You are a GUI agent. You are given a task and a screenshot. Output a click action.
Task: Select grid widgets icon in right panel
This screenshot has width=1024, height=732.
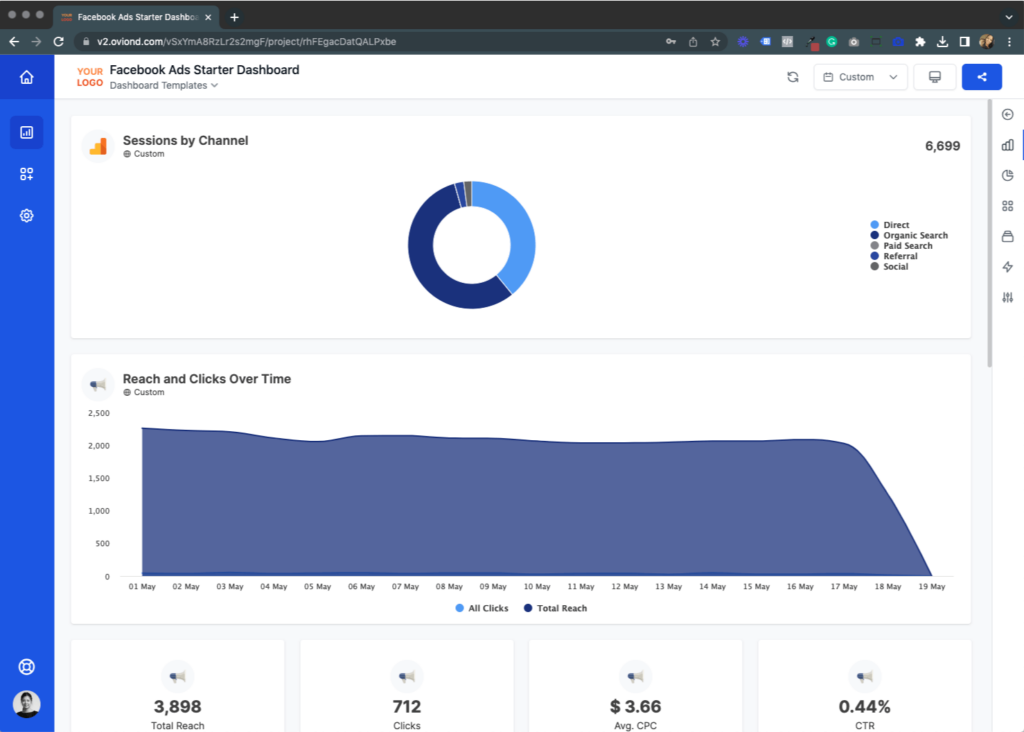click(x=1008, y=206)
